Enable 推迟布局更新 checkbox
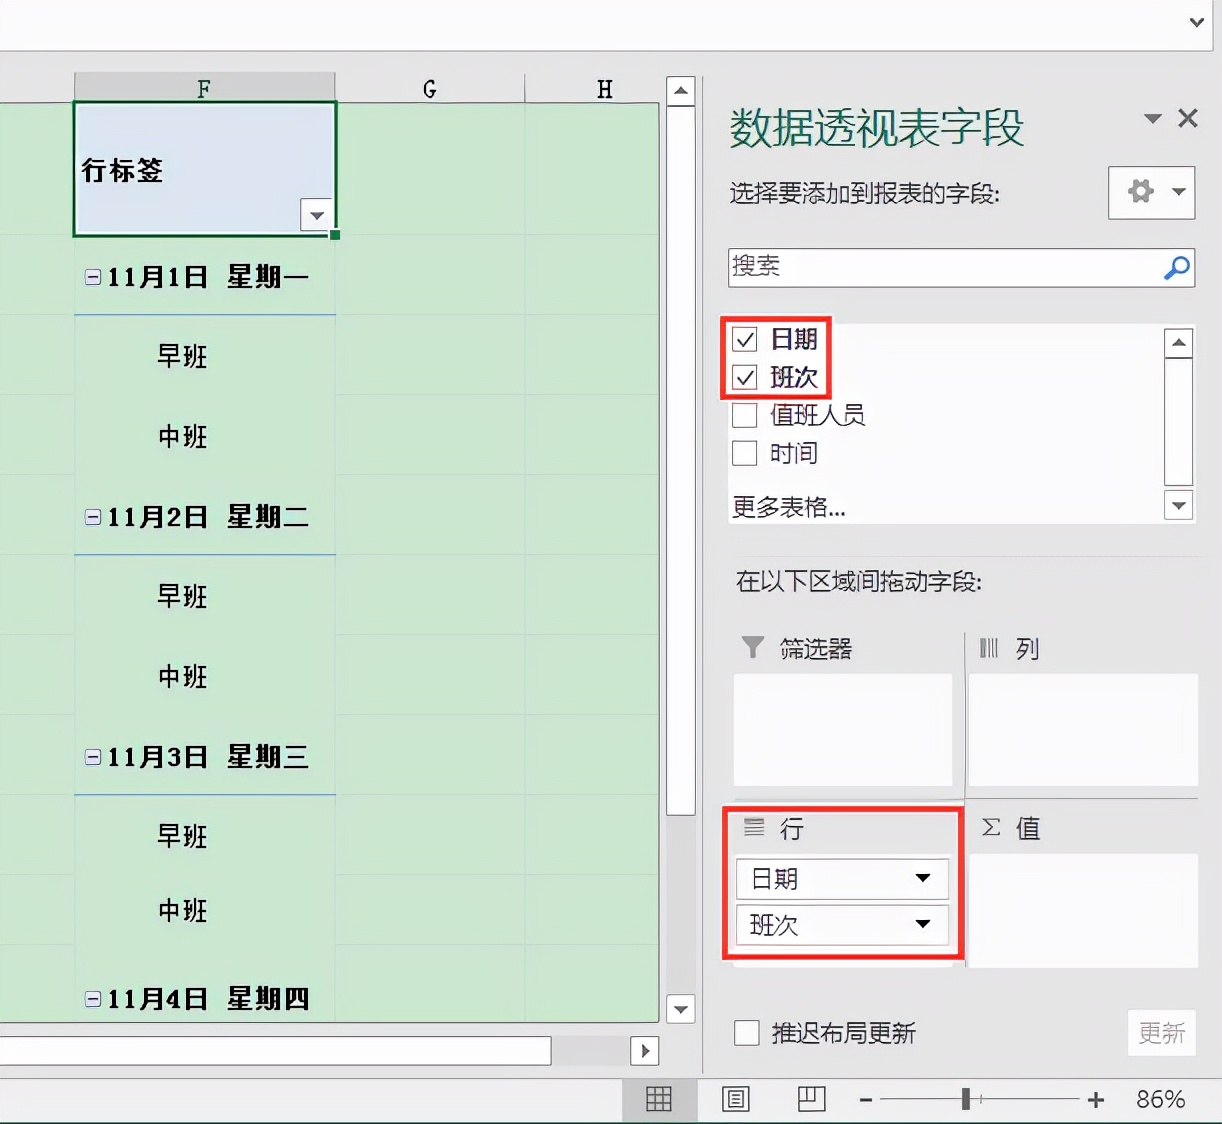This screenshot has height=1124, width=1222. tap(747, 1033)
